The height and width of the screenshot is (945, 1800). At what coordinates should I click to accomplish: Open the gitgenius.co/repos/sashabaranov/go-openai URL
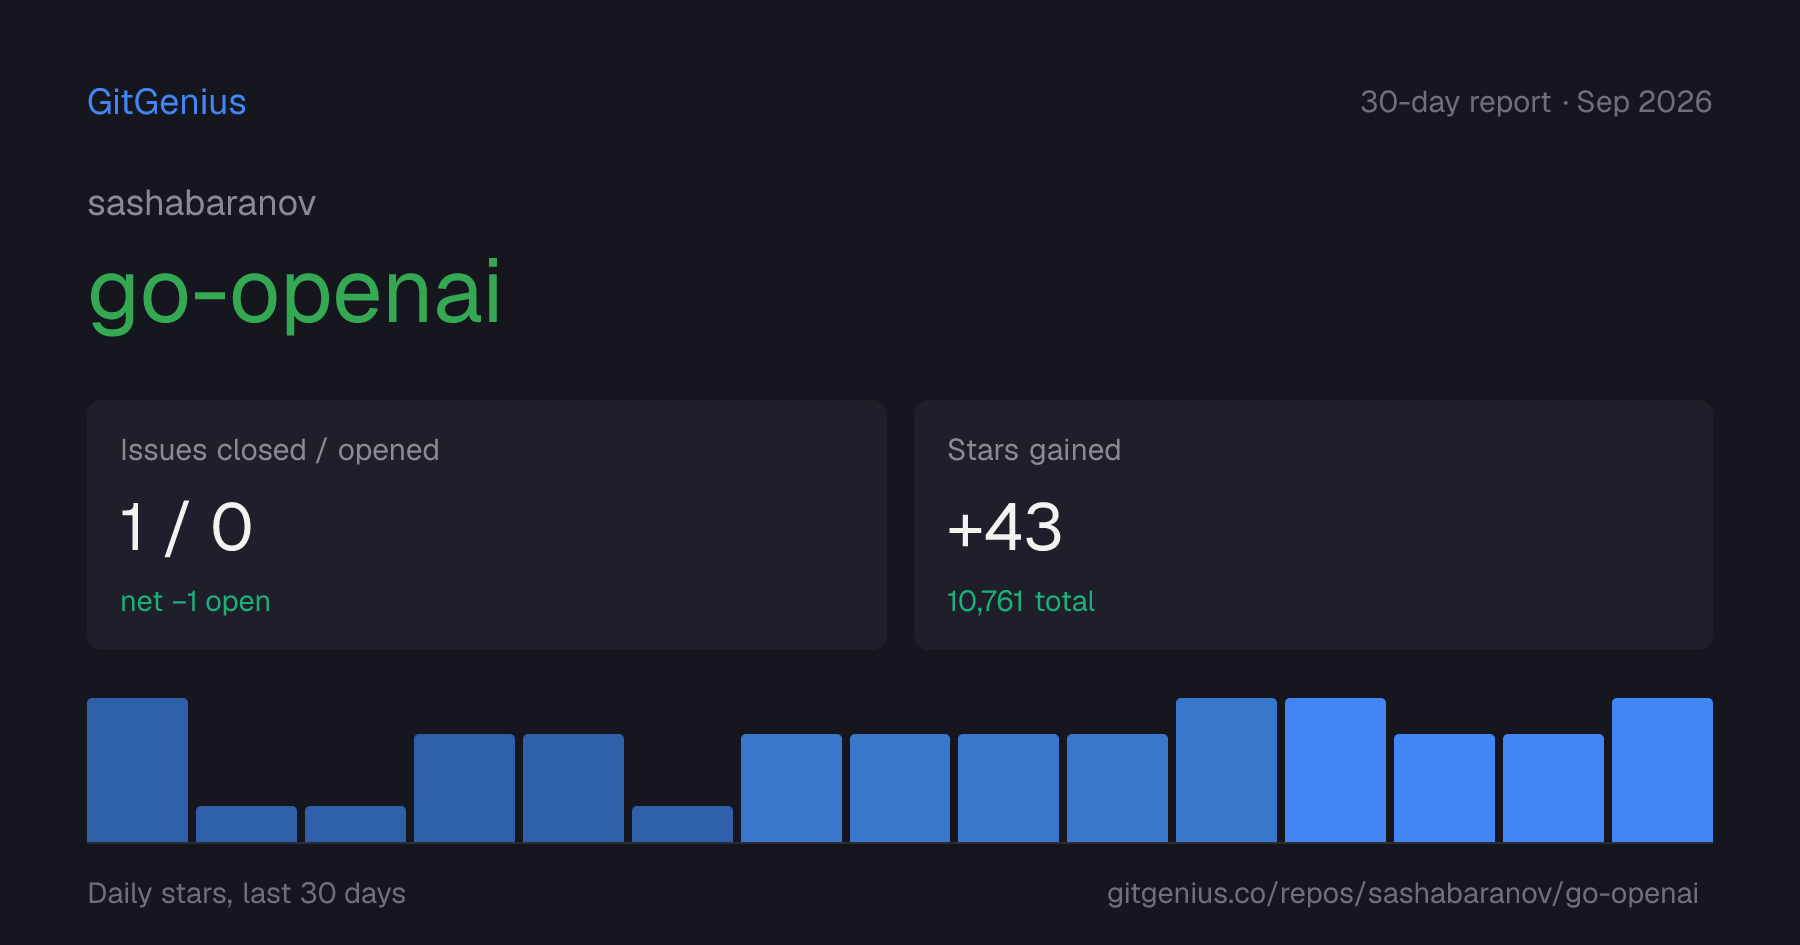click(1402, 893)
